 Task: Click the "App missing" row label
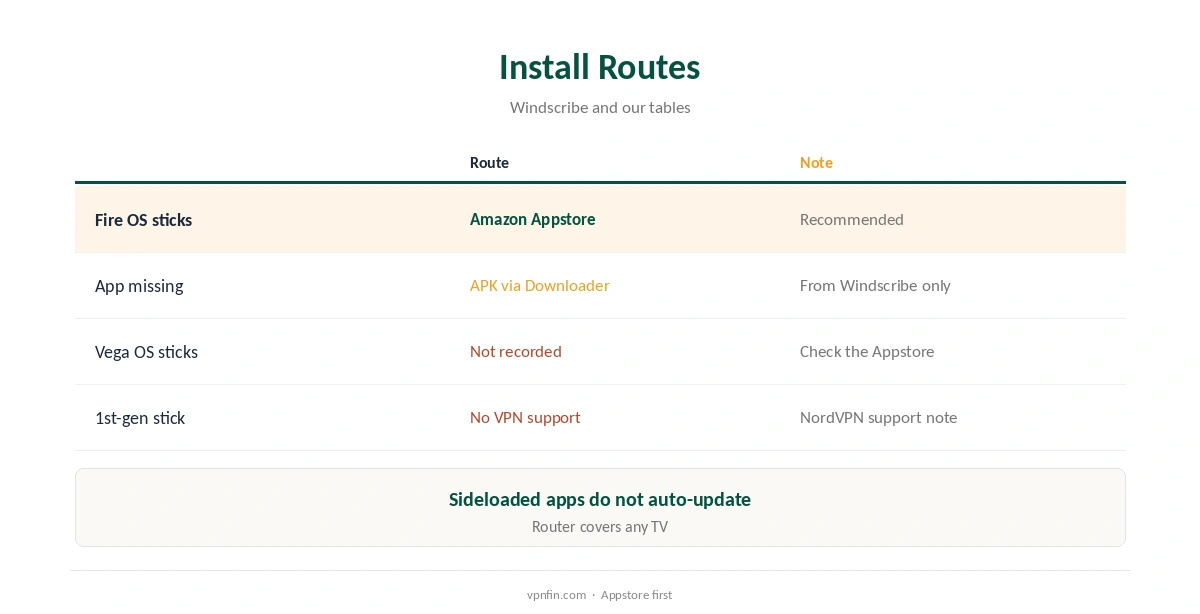(x=139, y=285)
